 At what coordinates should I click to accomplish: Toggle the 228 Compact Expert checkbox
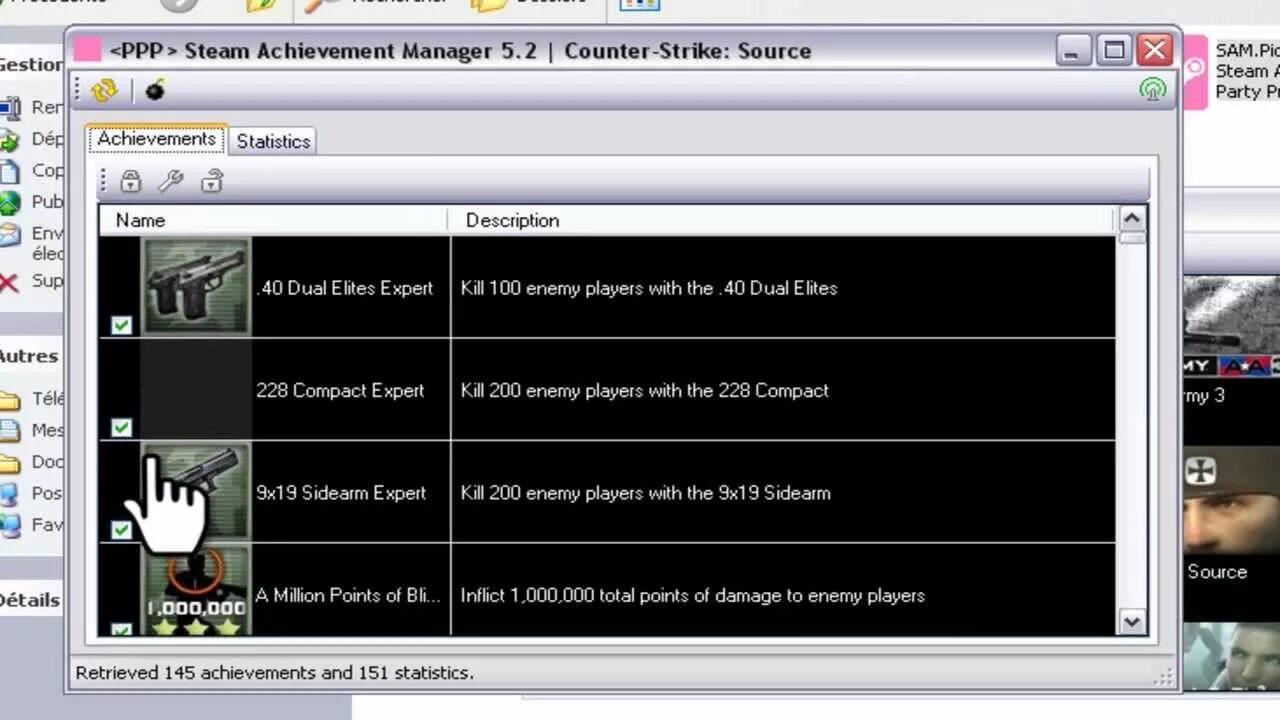coord(121,427)
